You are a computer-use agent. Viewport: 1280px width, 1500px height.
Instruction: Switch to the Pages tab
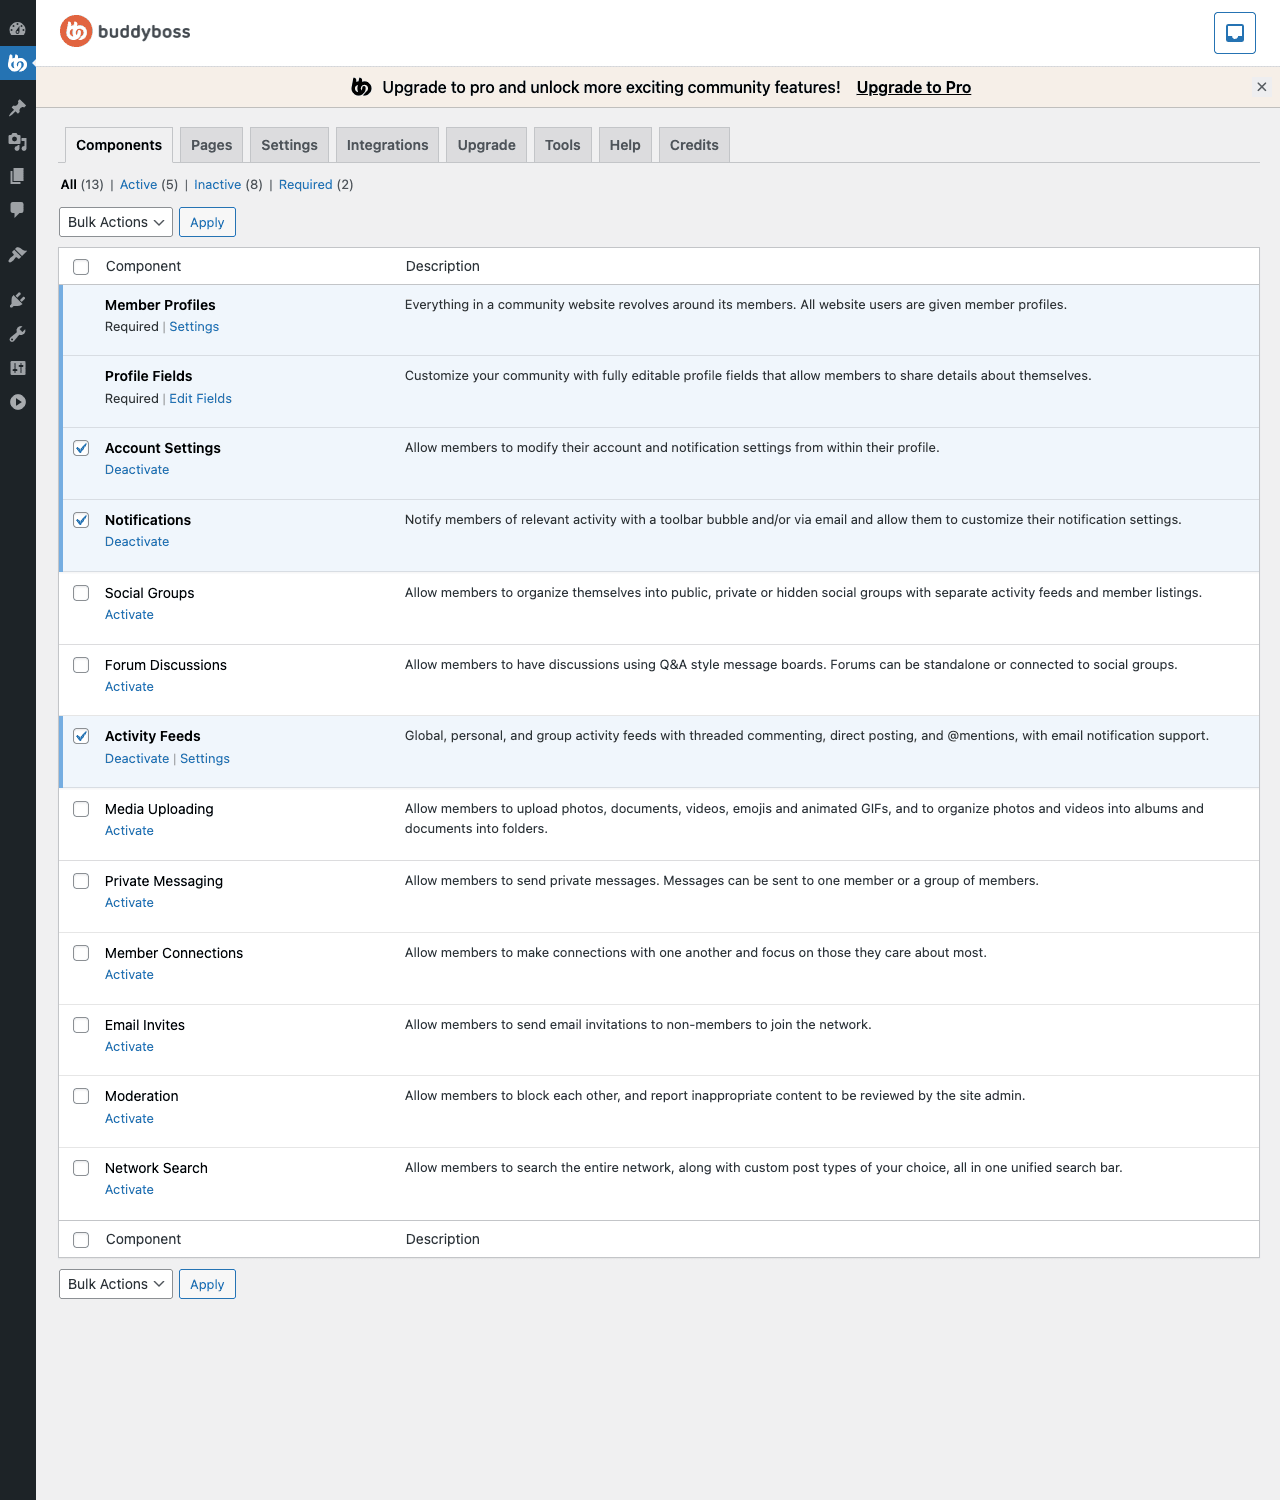point(212,145)
